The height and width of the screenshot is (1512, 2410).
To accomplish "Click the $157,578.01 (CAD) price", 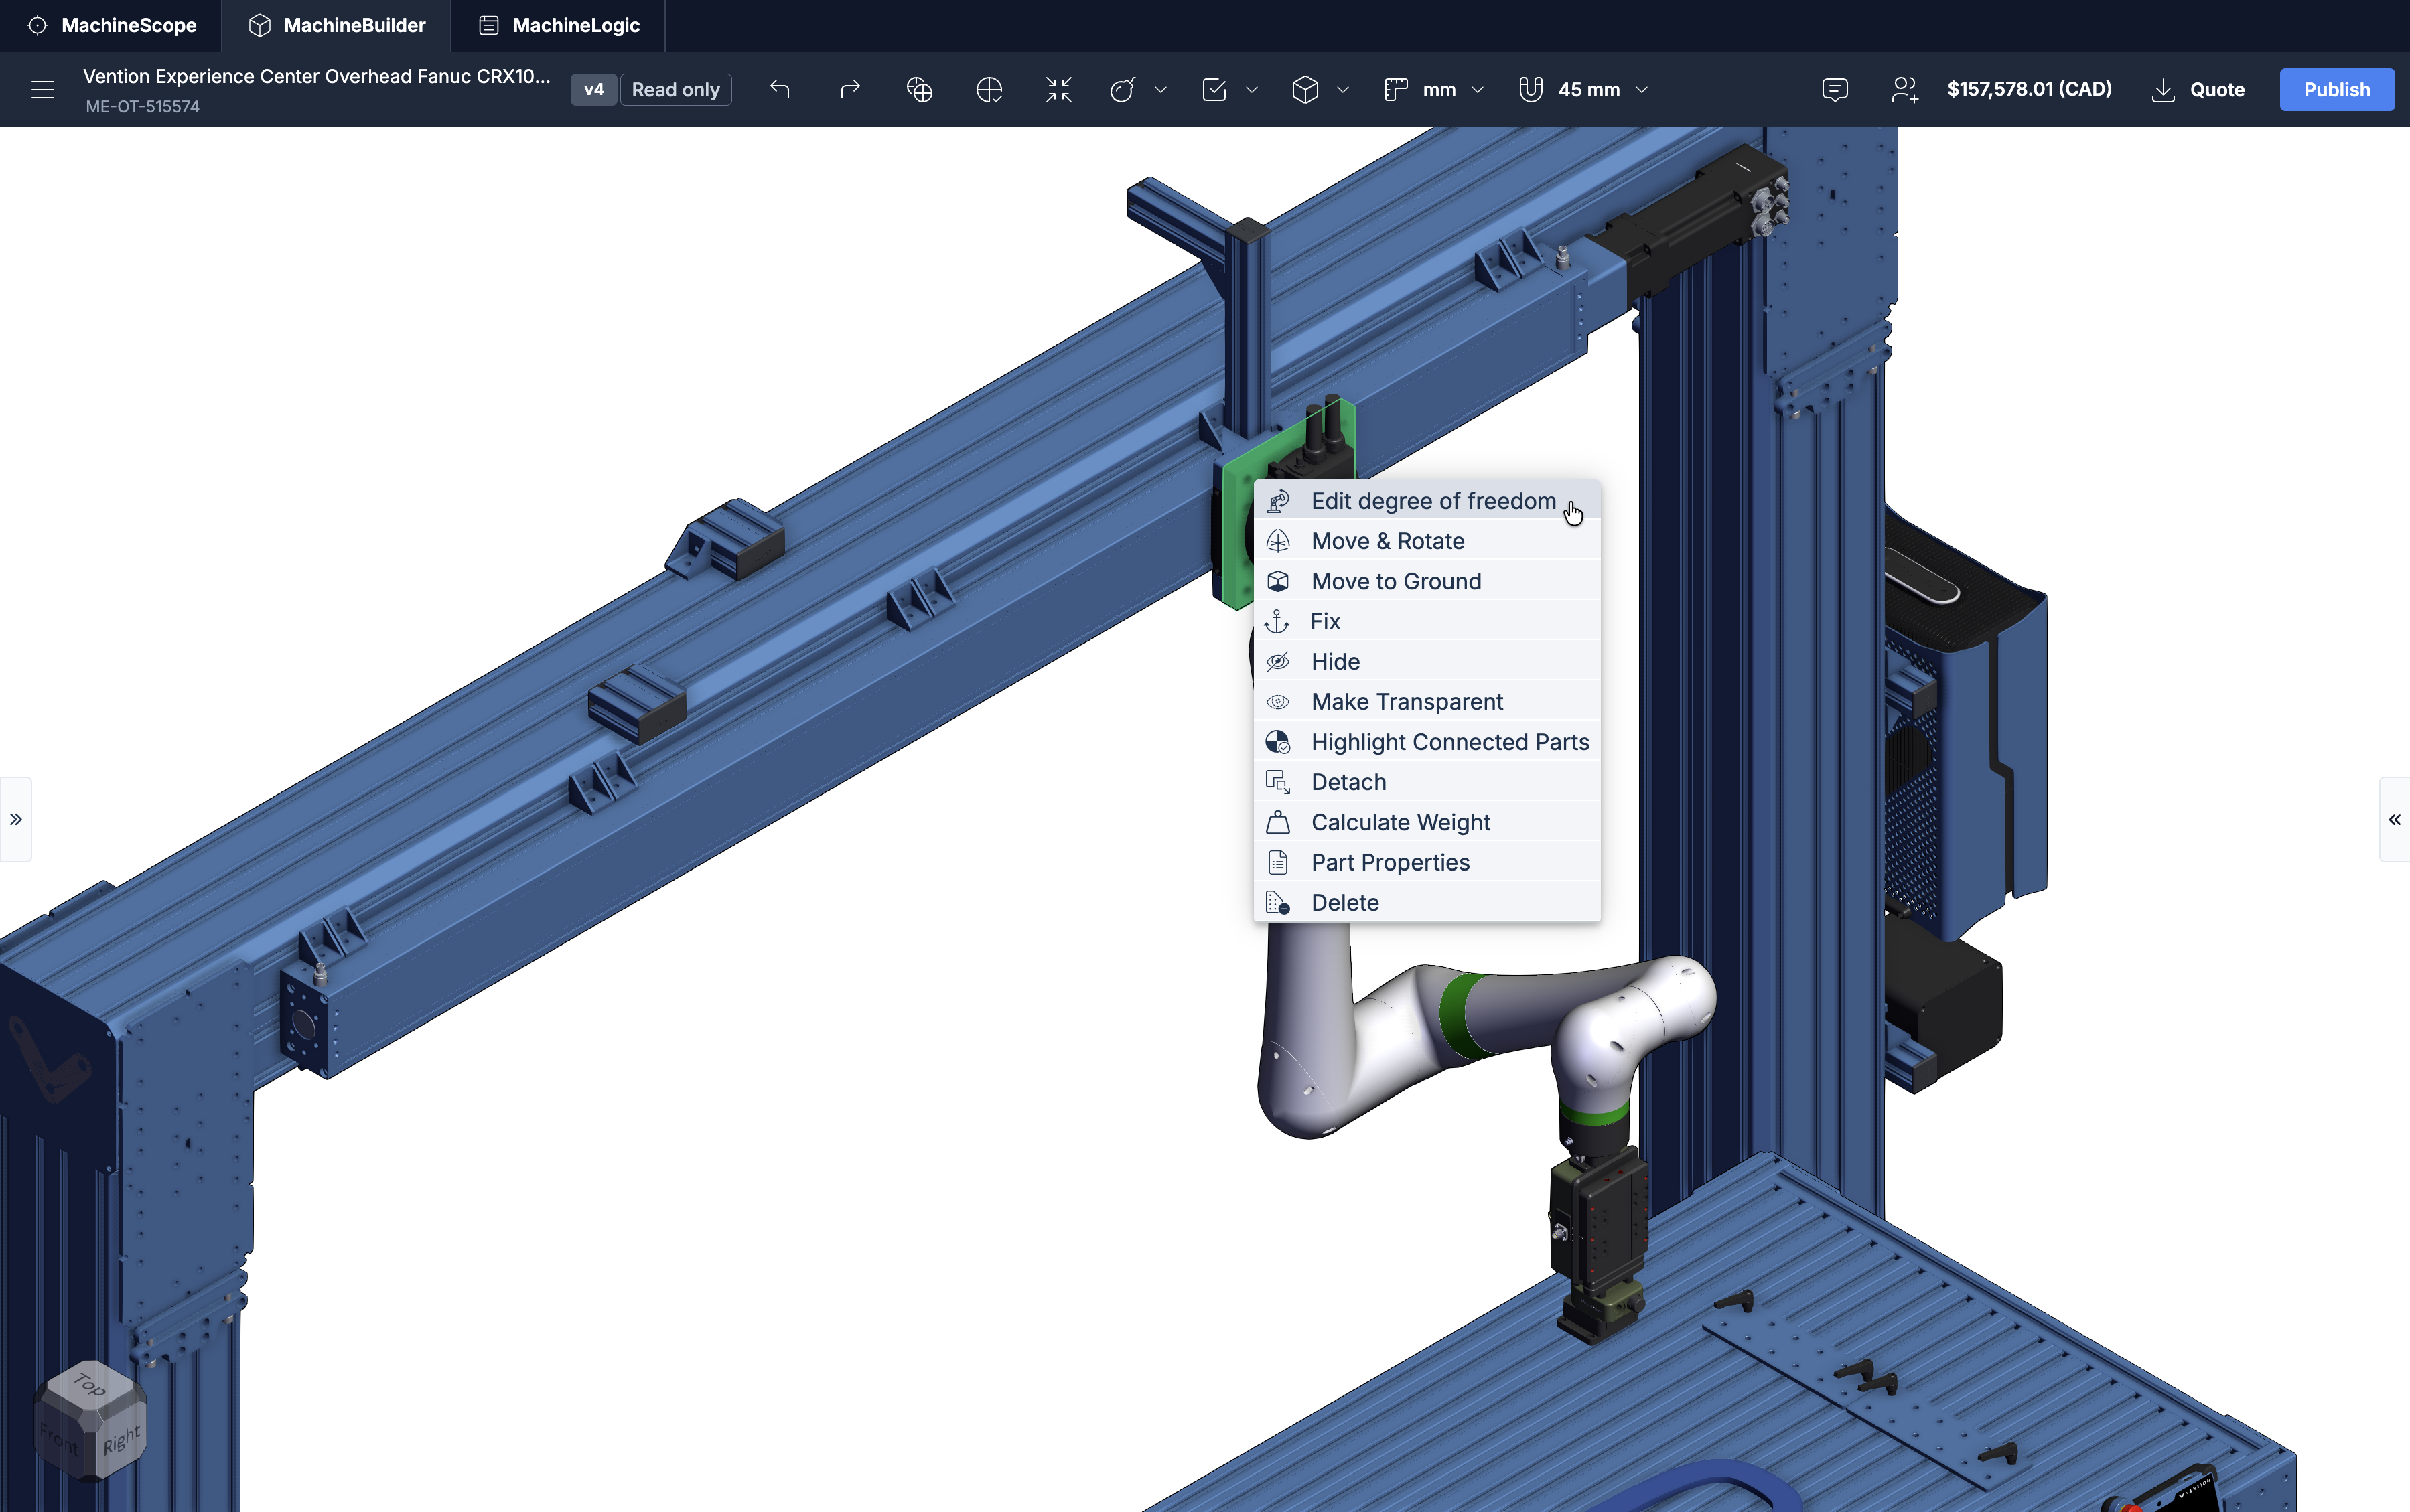I will (2029, 90).
